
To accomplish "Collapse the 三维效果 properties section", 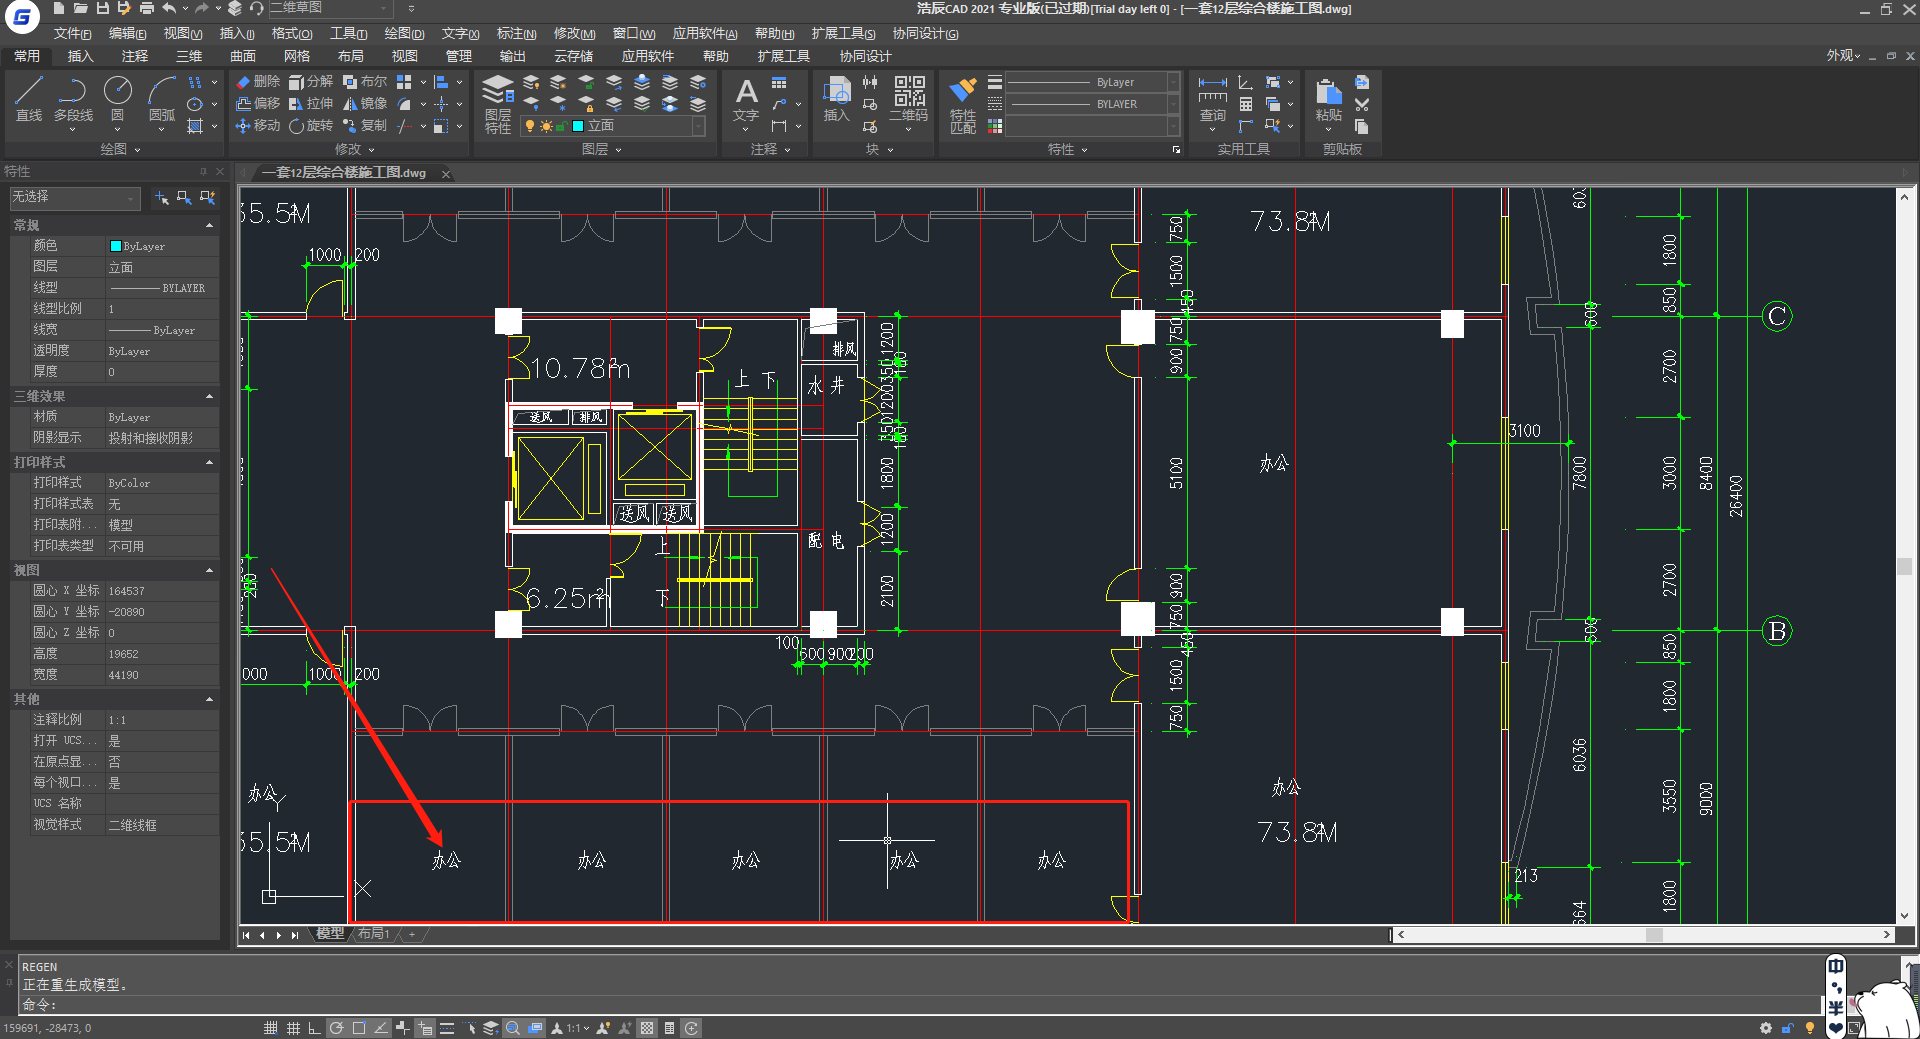I will 209,397.
